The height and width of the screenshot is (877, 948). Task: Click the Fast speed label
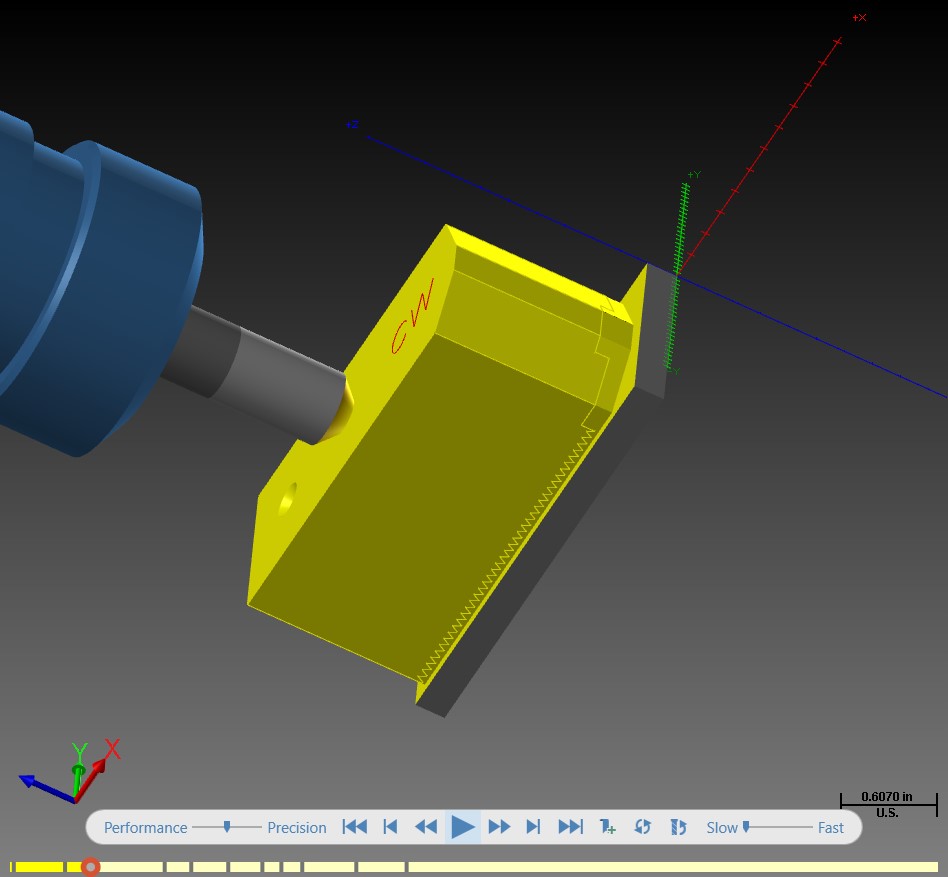coord(831,827)
